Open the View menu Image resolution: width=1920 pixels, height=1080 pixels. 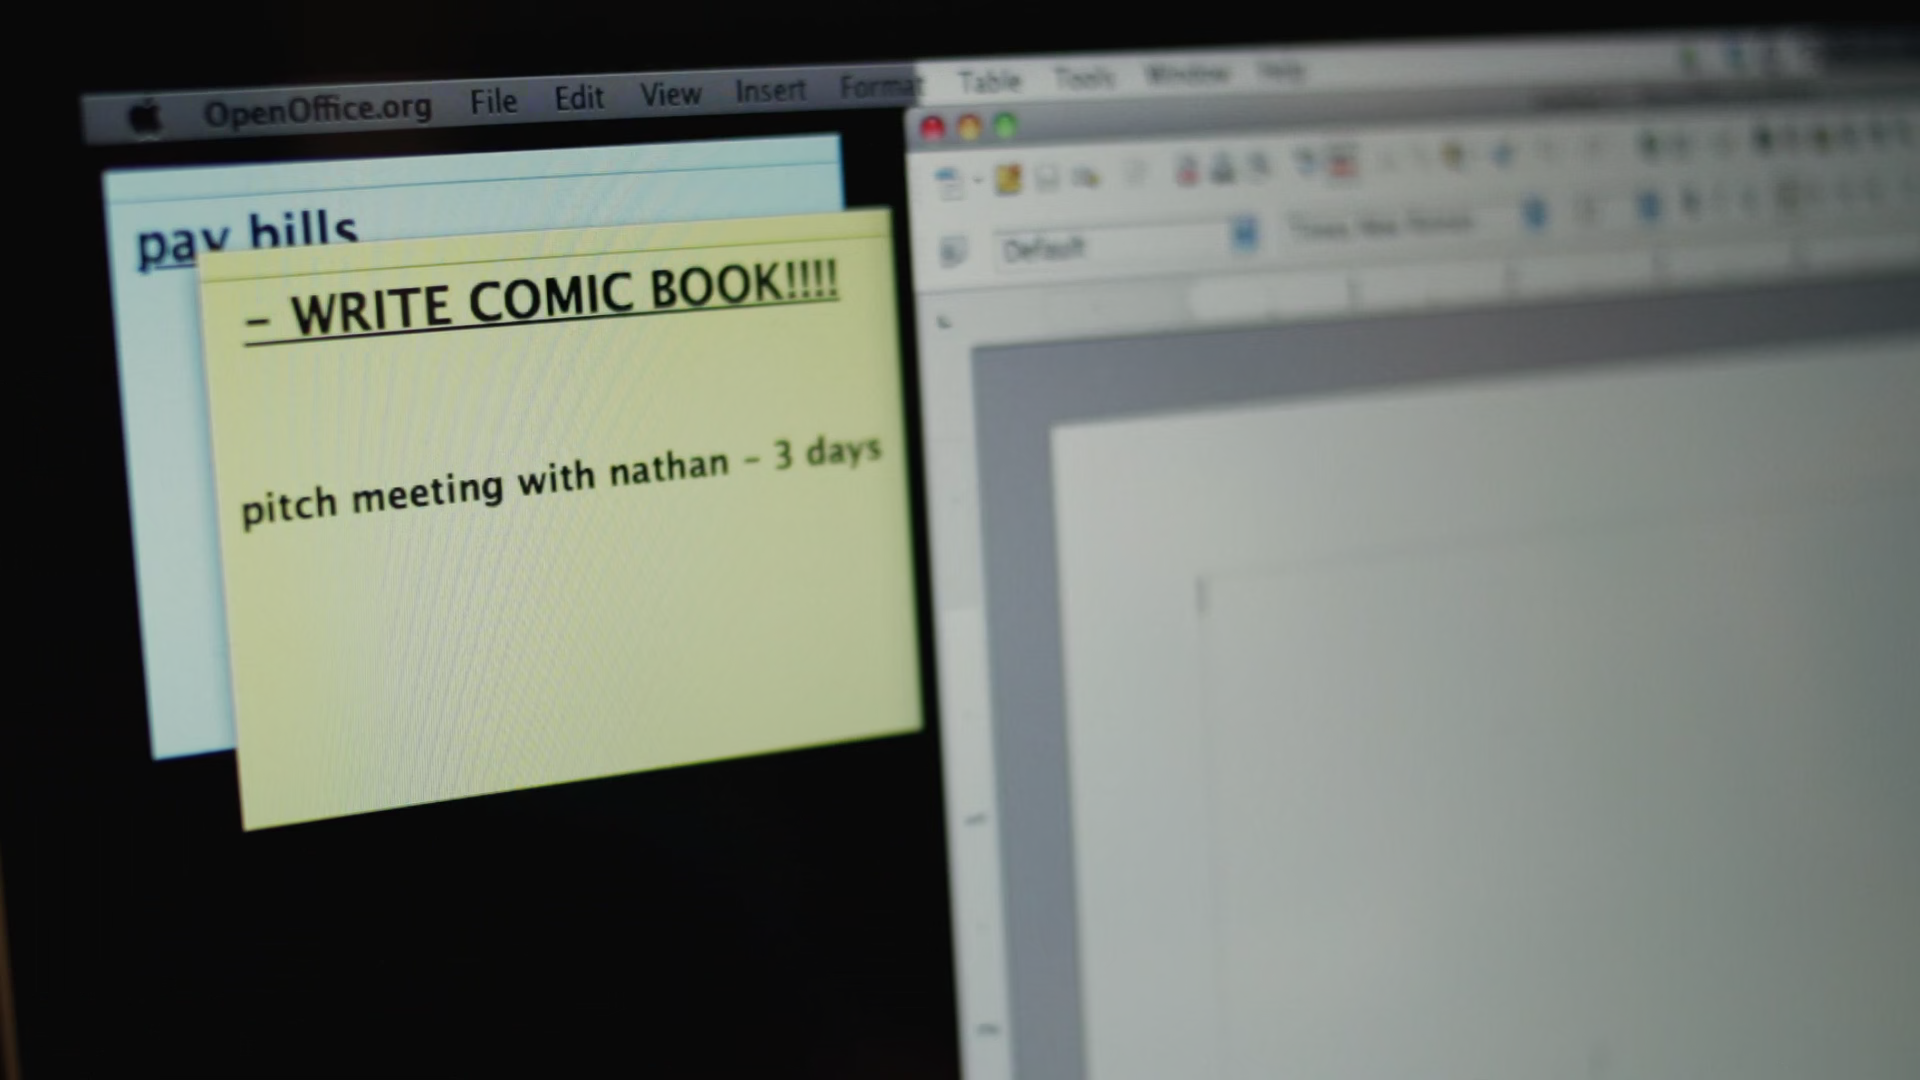[x=670, y=94]
